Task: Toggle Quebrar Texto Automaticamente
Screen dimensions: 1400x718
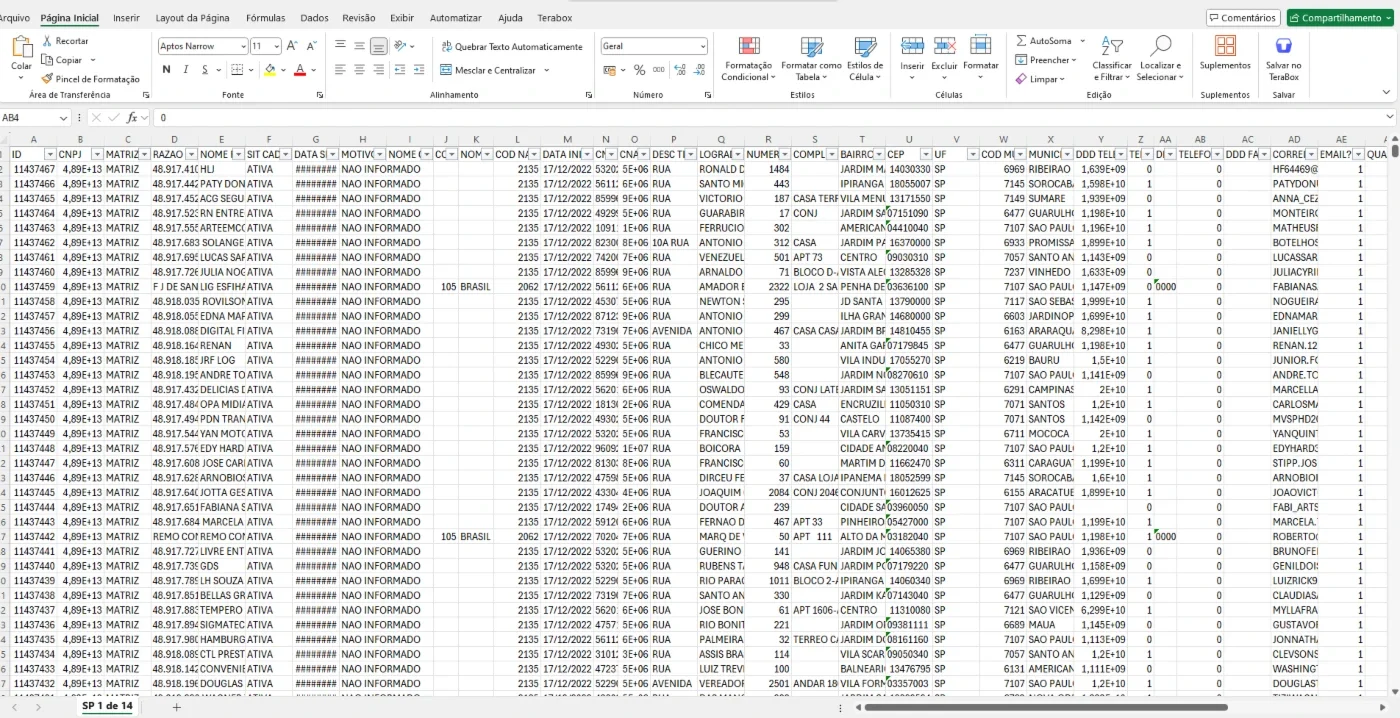Action: 511,47
